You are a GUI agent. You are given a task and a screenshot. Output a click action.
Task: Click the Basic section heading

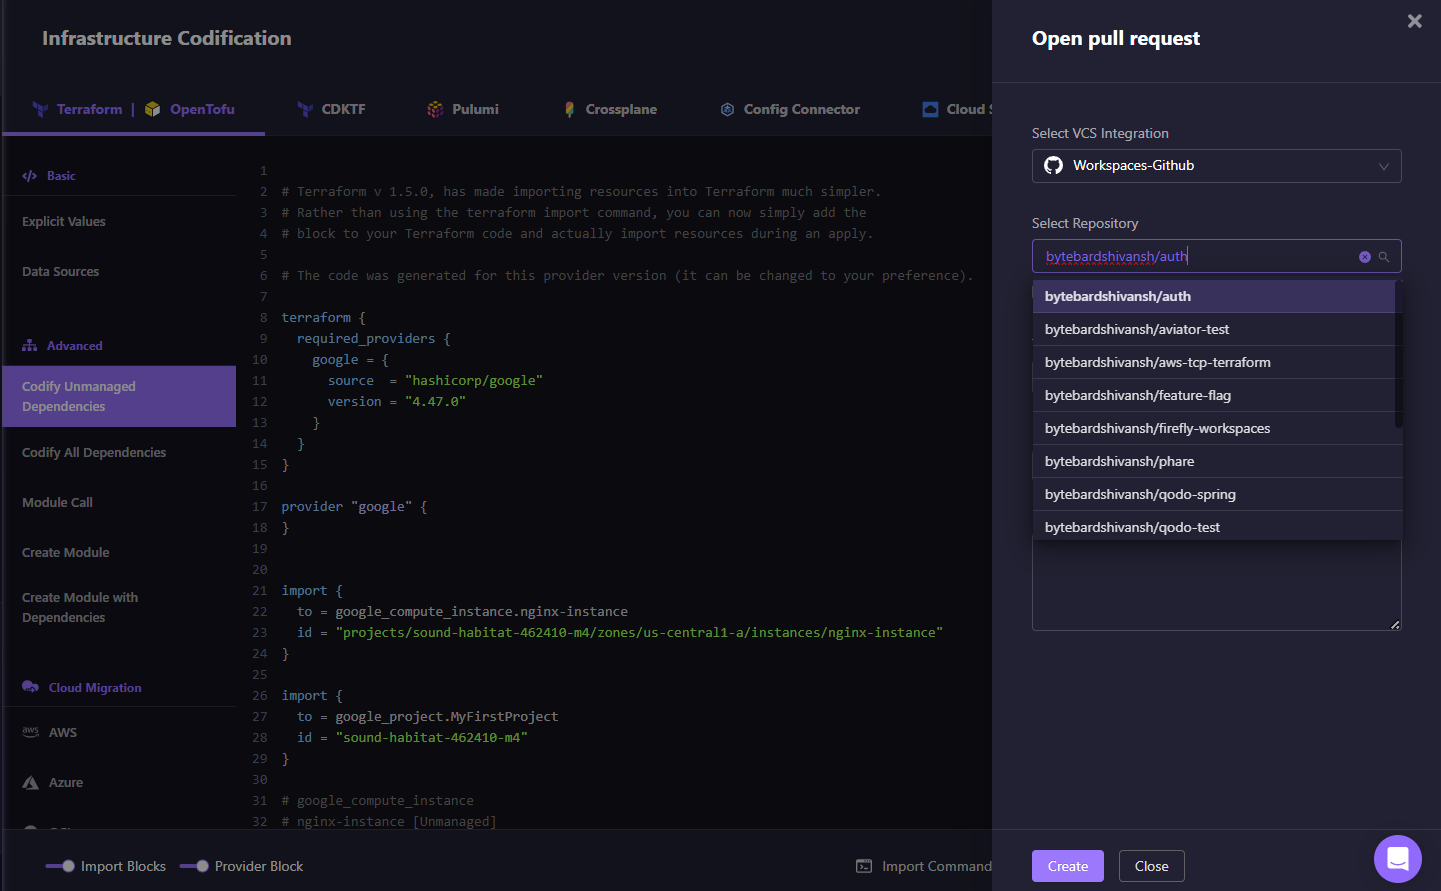(61, 176)
